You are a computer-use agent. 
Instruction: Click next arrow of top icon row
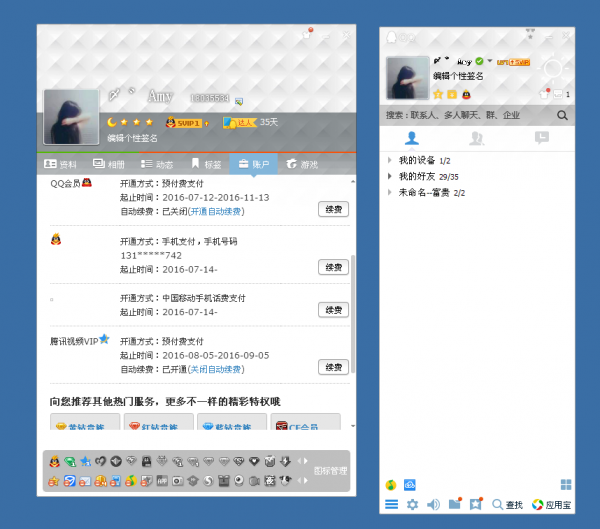[306, 461]
